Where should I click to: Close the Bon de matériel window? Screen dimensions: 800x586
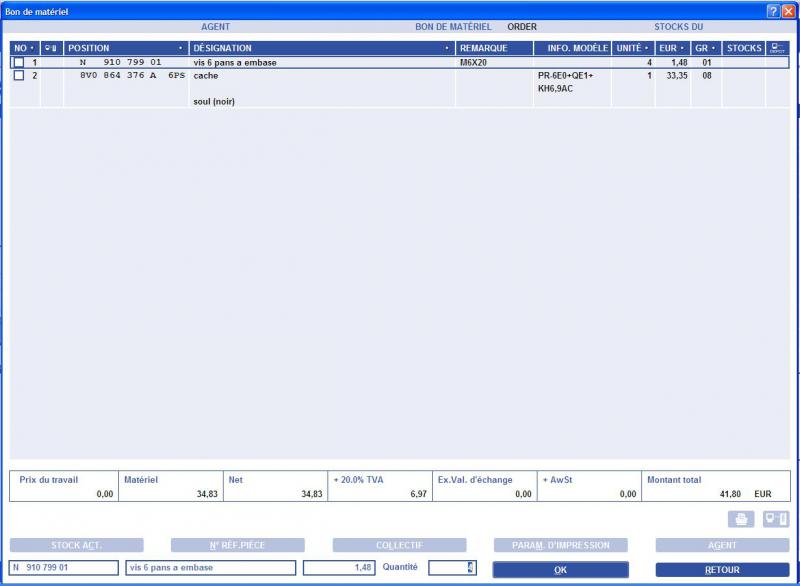(788, 11)
